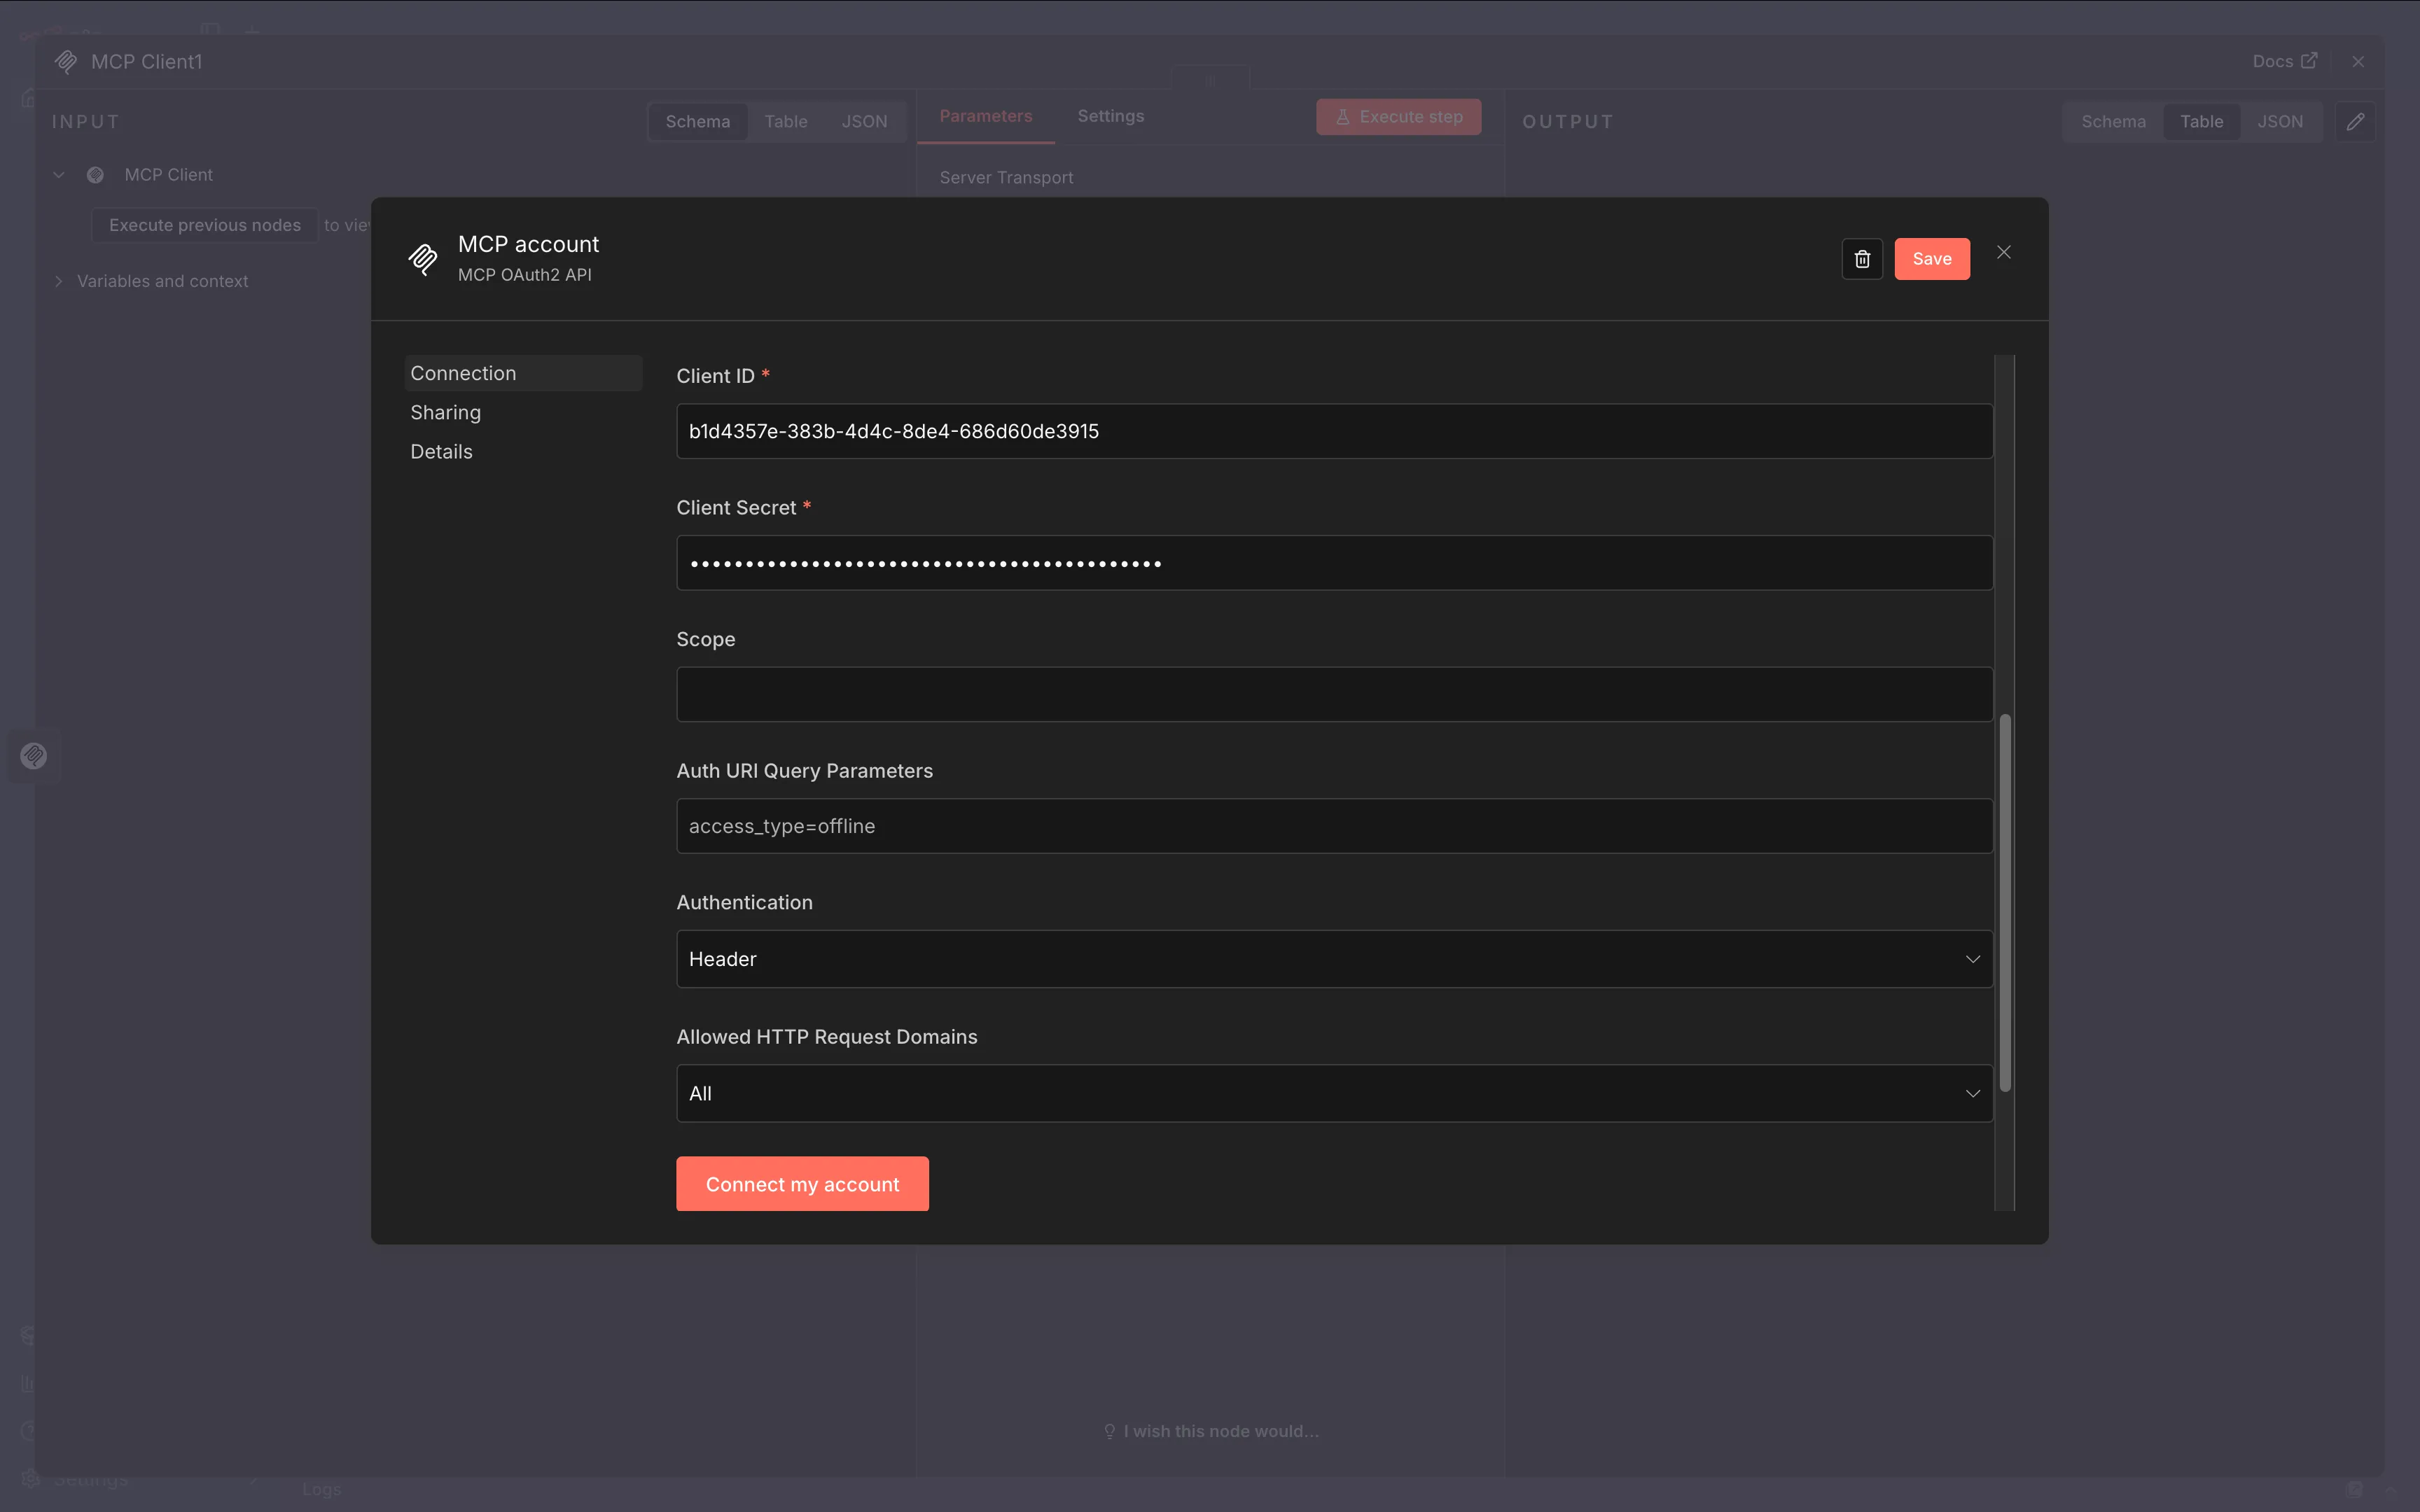The width and height of the screenshot is (2420, 1512).
Task: Save the MCP account credential
Action: pyautogui.click(x=1931, y=258)
